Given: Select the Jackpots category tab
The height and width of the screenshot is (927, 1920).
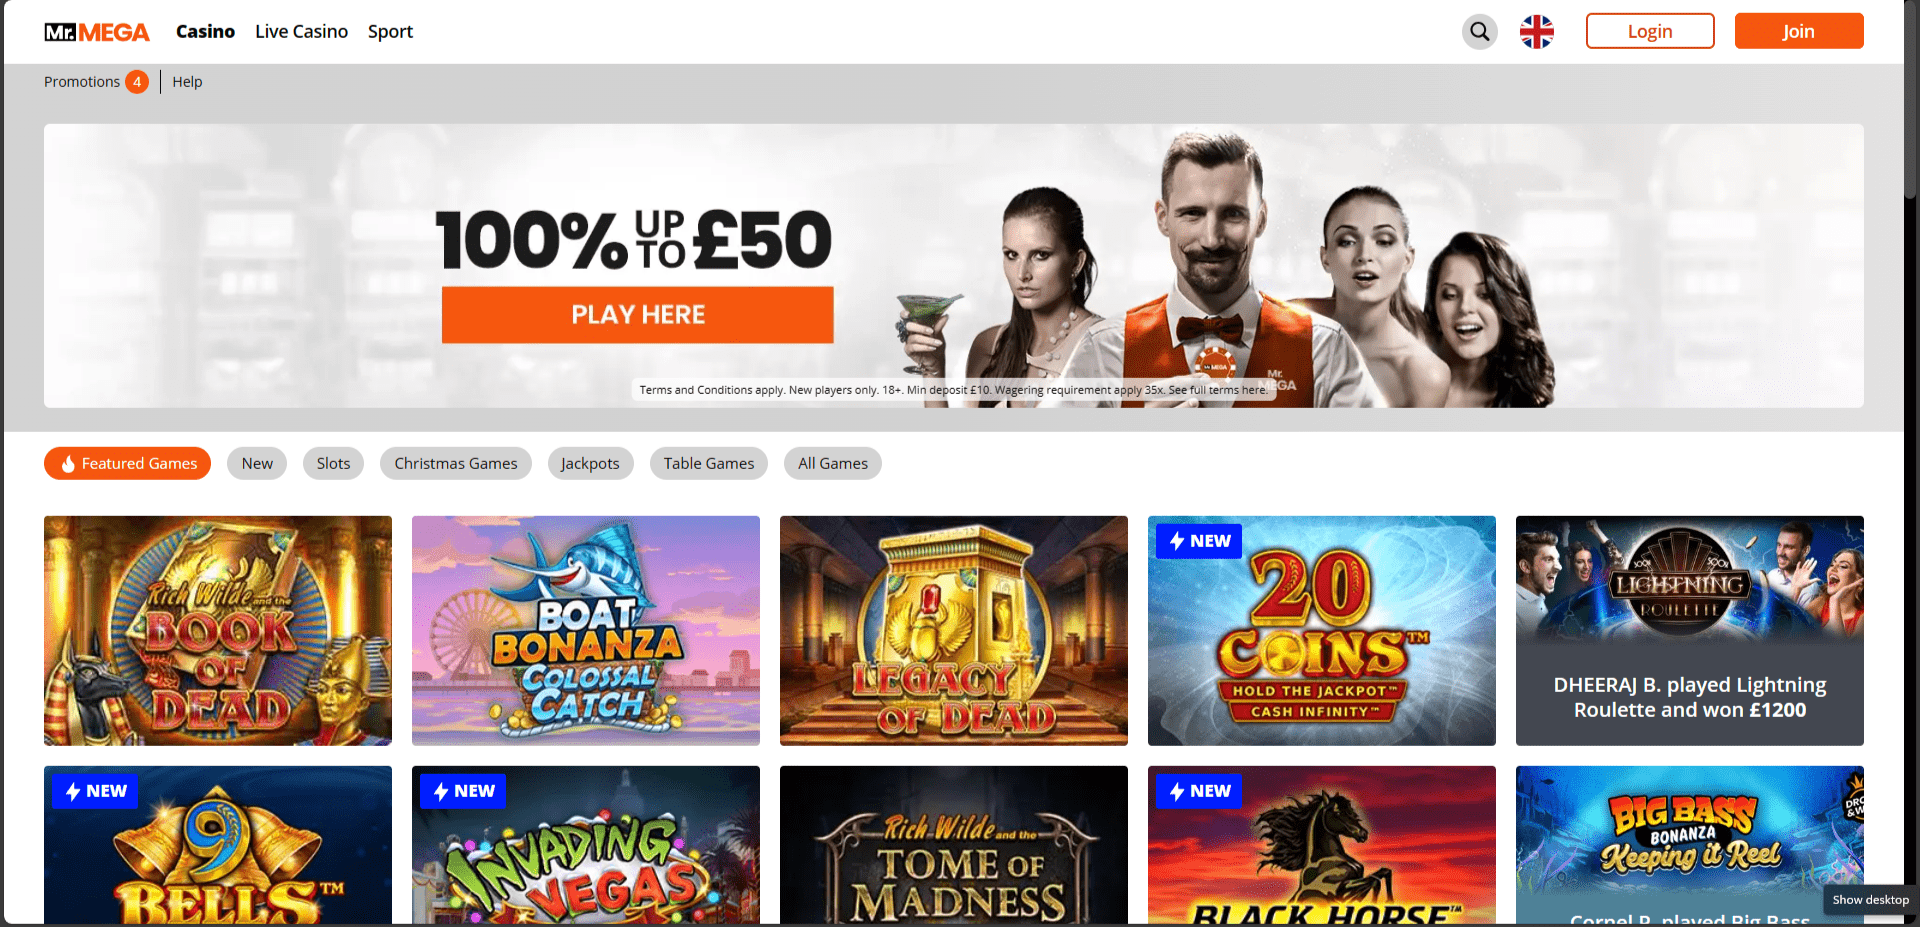Looking at the screenshot, I should pyautogui.click(x=590, y=463).
